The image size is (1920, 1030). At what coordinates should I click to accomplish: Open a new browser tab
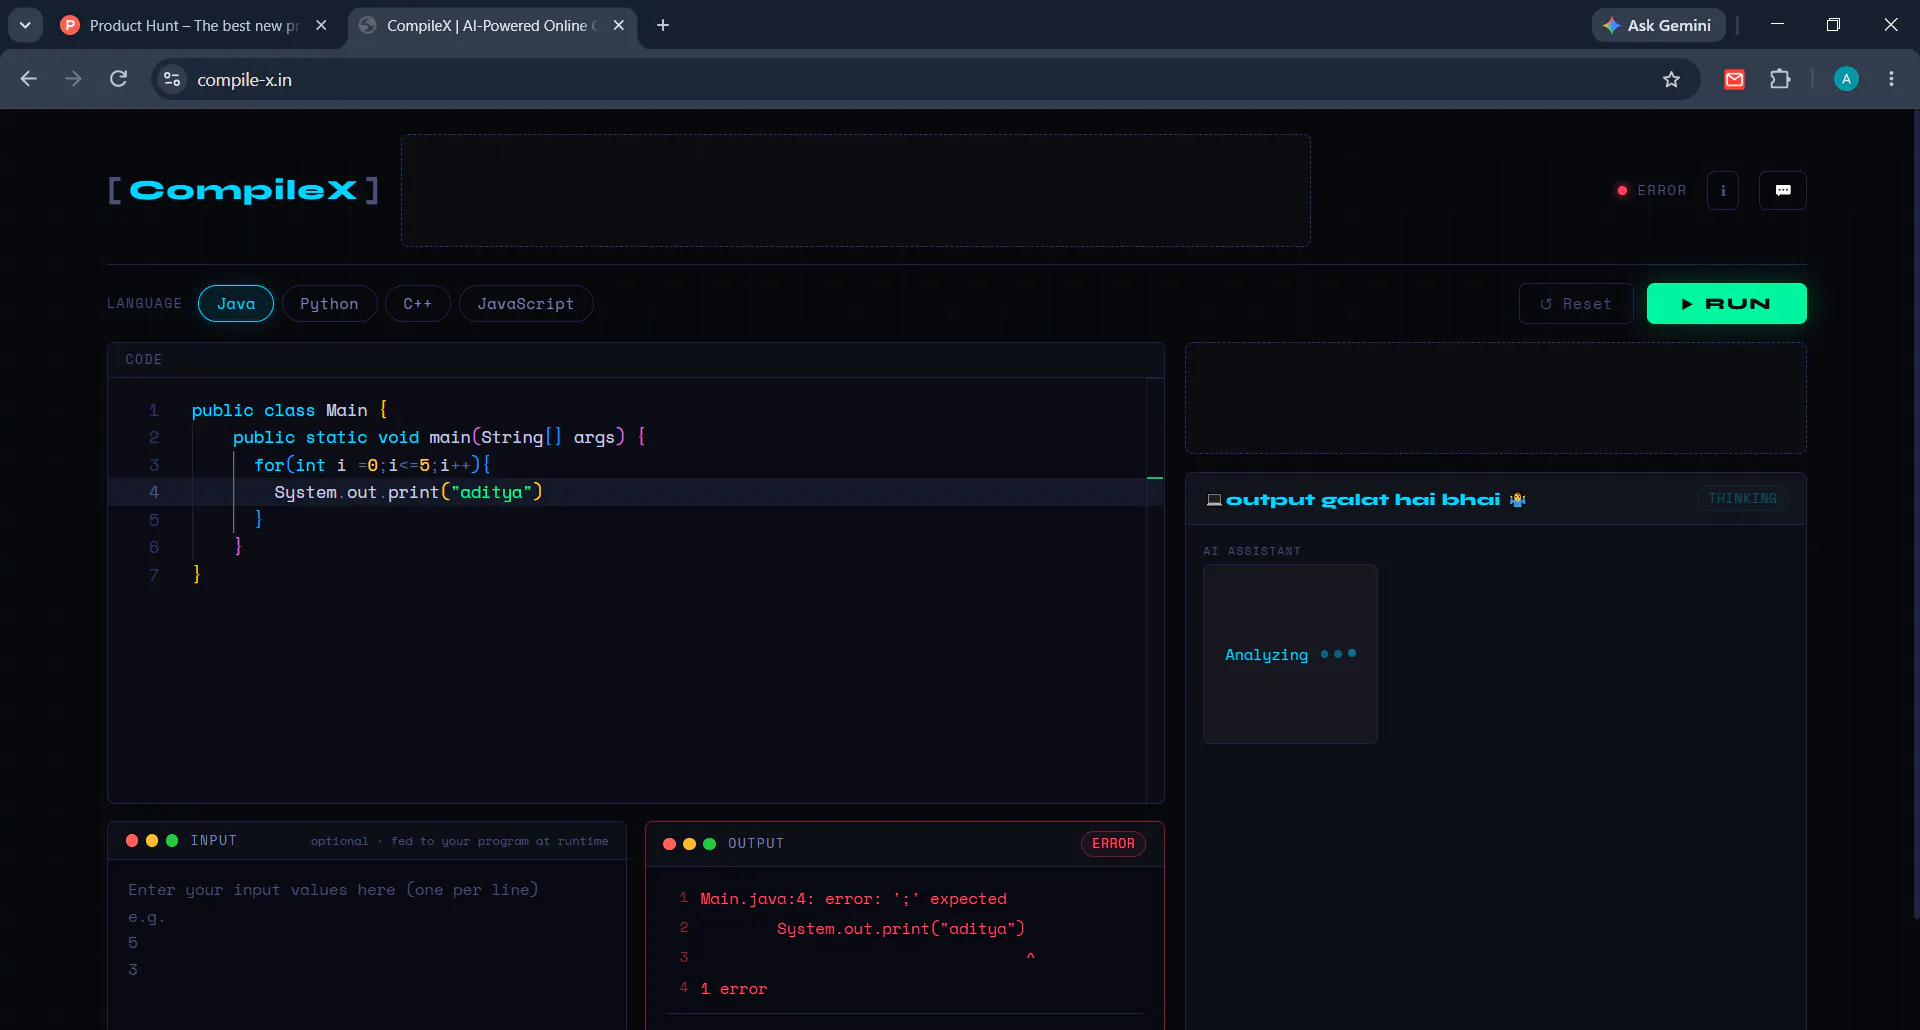click(x=663, y=25)
